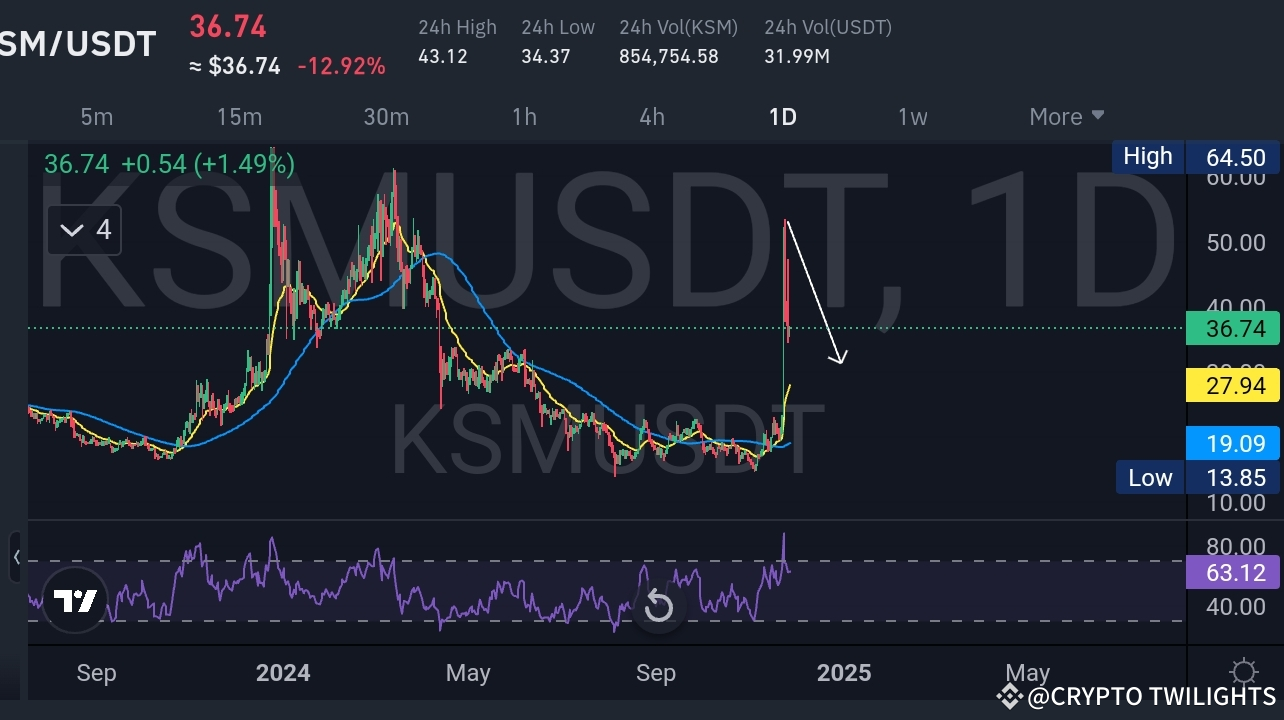Viewport: 1284px width, 720px height.
Task: Click the TradingView logo icon
Action: [x=74, y=601]
